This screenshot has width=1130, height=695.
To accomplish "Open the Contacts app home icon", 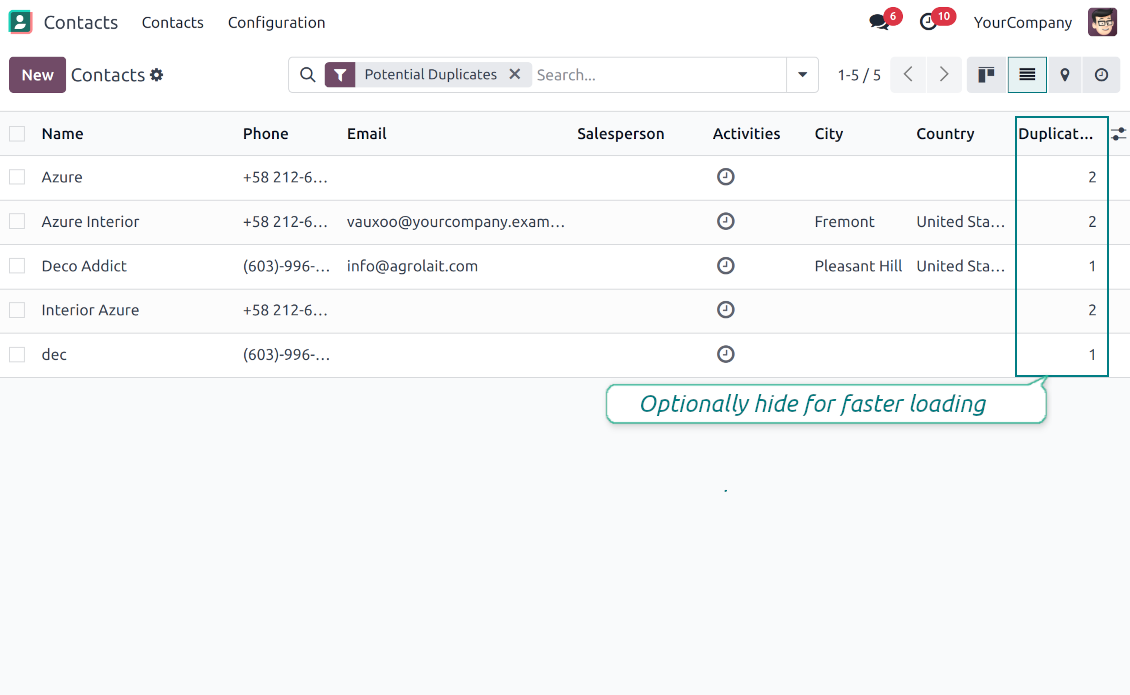I will pos(20,22).
